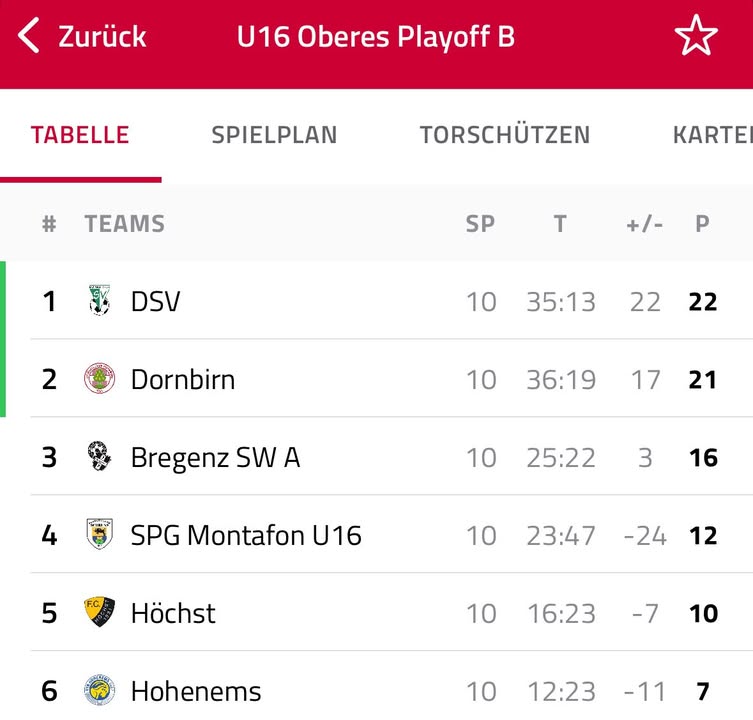Open Dornbirn team name in table

click(183, 379)
